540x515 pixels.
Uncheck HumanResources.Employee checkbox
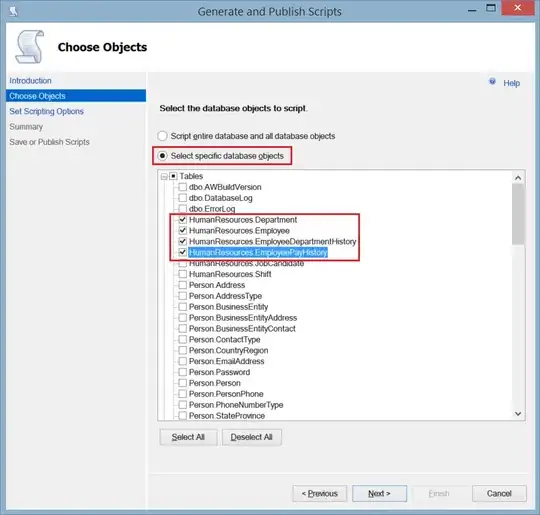coord(183,230)
